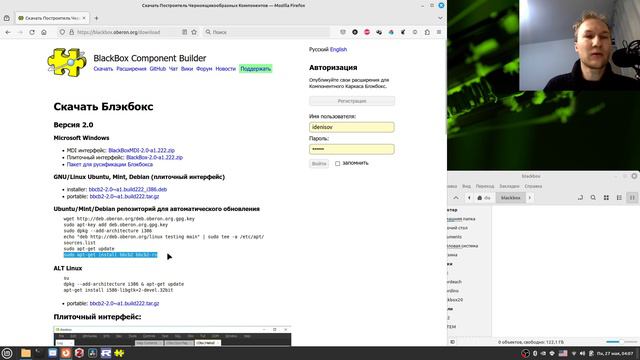Click the highlighted sudo apt-get install line
The image size is (640, 360).
coord(110,255)
